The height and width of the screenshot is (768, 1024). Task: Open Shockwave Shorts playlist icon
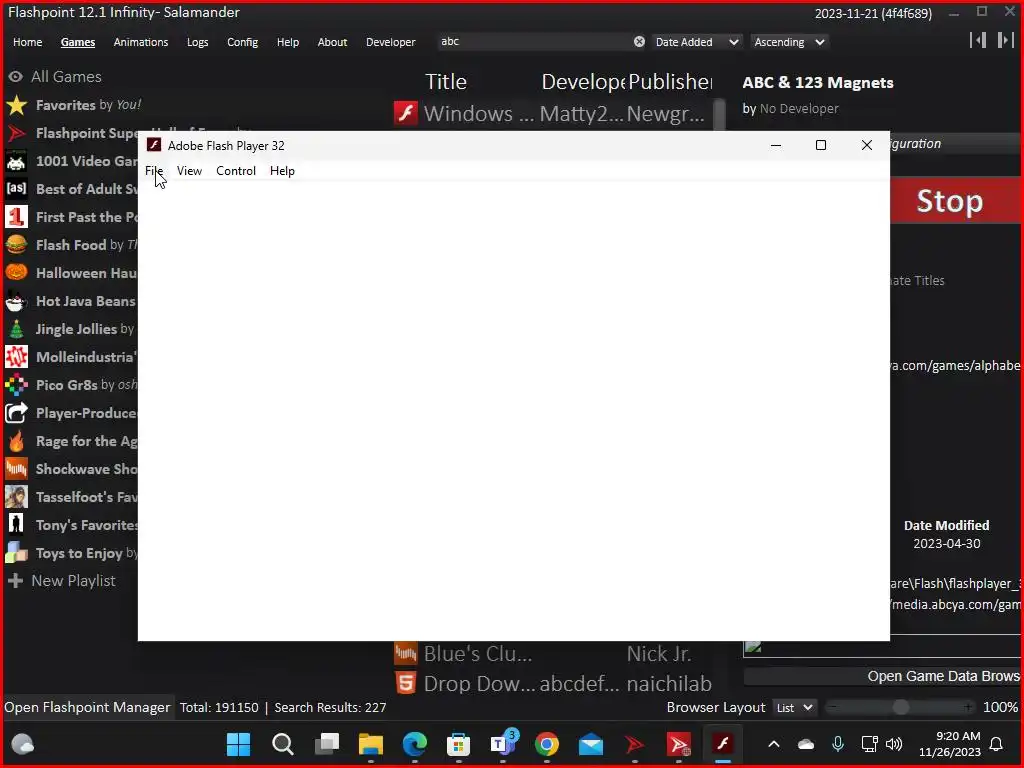16,469
